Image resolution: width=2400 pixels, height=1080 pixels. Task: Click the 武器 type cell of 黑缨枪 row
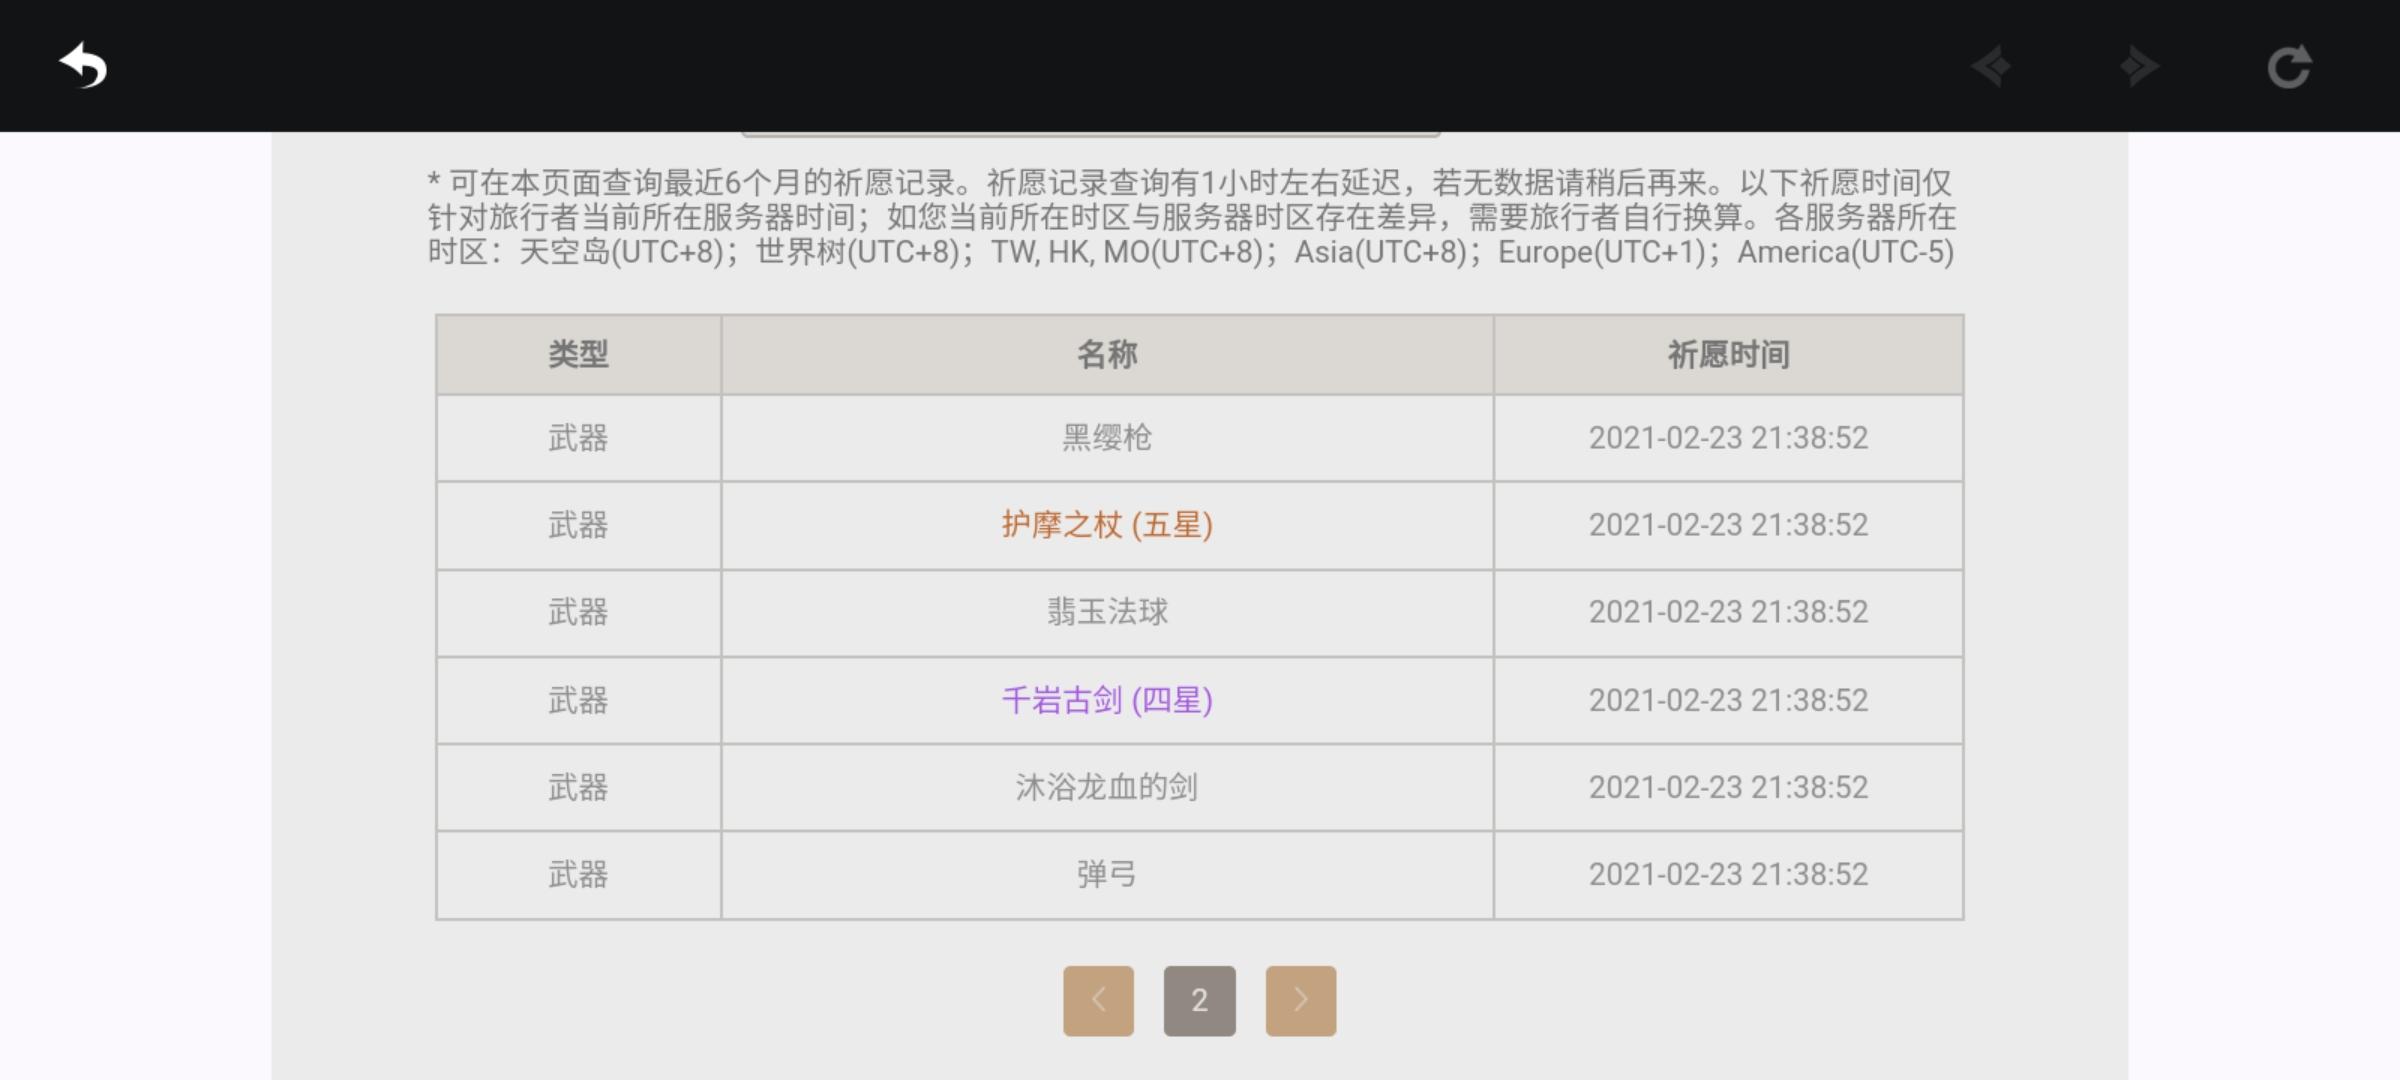pyautogui.click(x=578, y=438)
